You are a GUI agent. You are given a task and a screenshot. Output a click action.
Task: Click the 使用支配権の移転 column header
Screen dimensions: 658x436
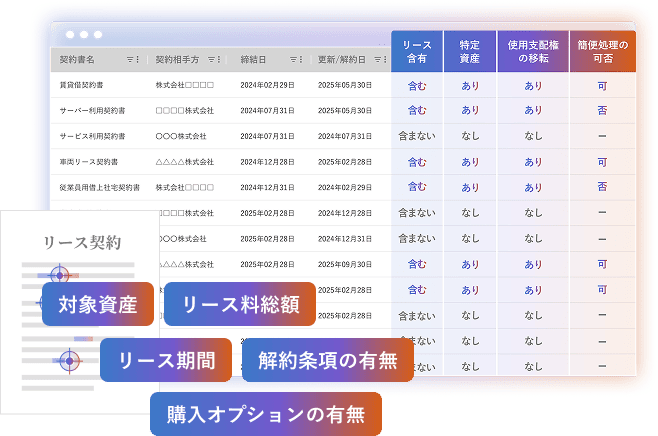533,52
